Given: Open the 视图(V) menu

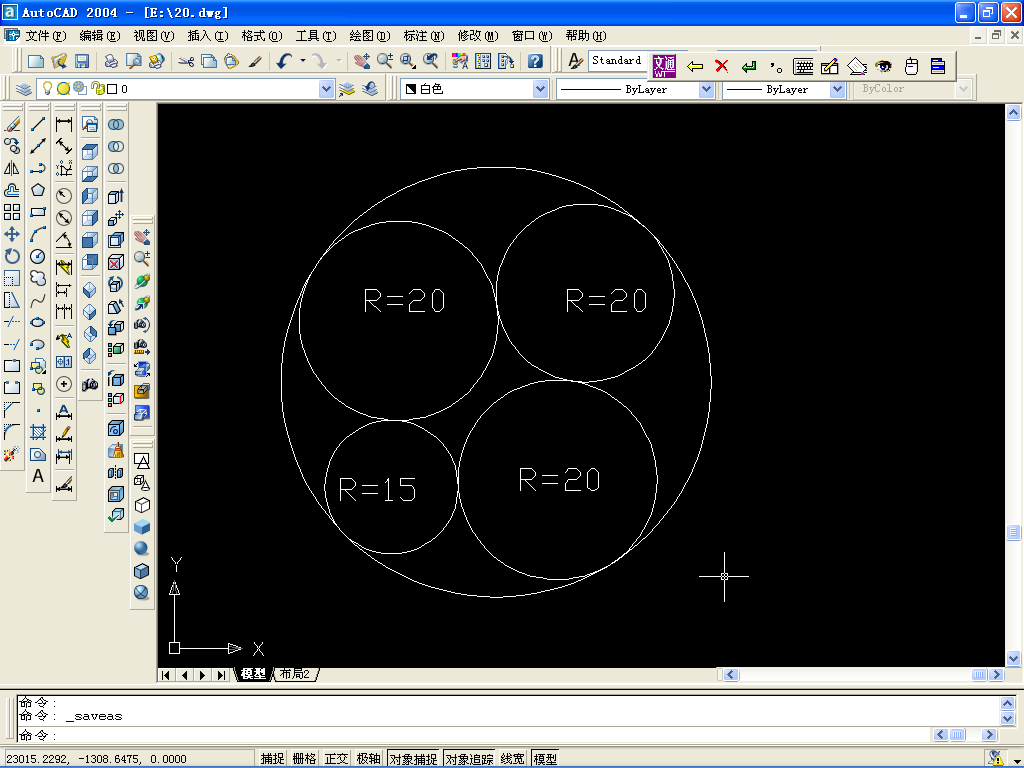Looking at the screenshot, I should pyautogui.click(x=153, y=36).
